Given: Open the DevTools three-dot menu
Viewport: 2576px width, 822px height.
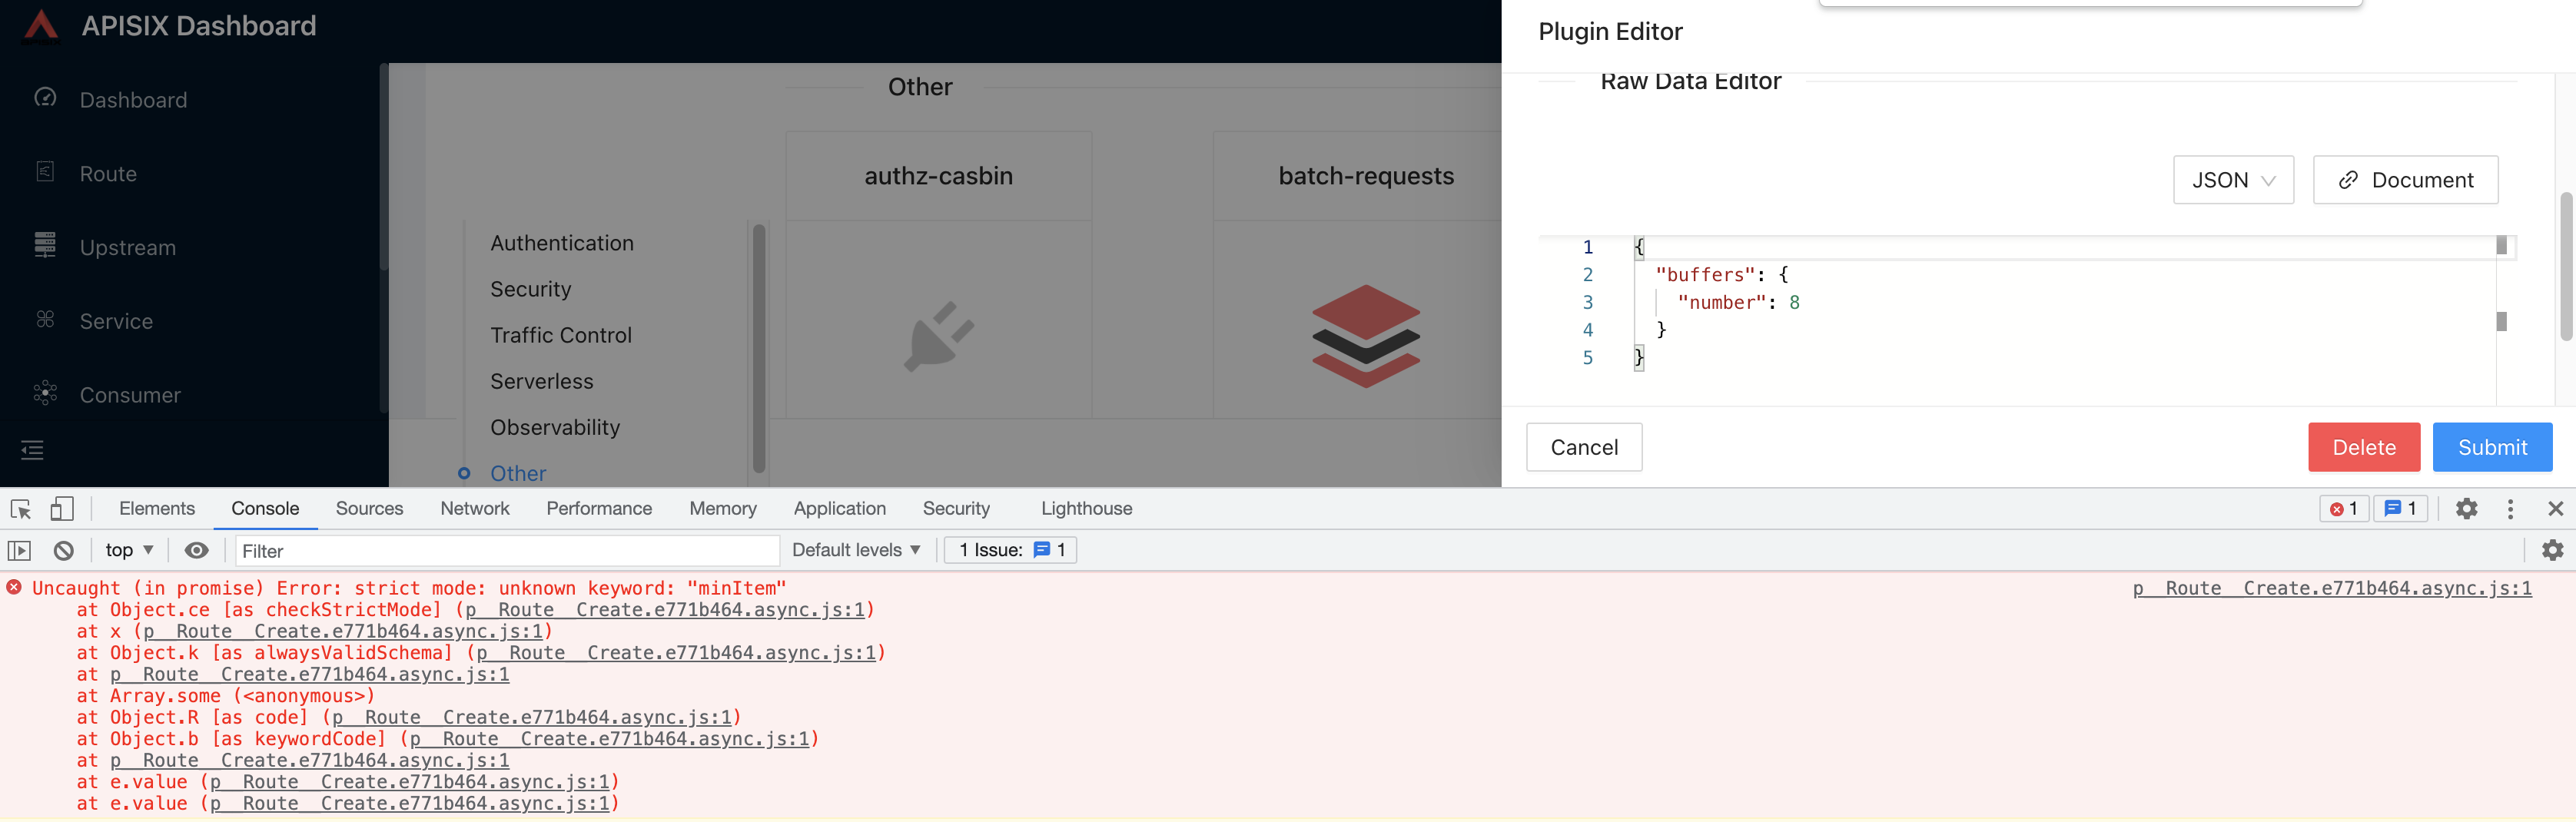Looking at the screenshot, I should click(2510, 508).
